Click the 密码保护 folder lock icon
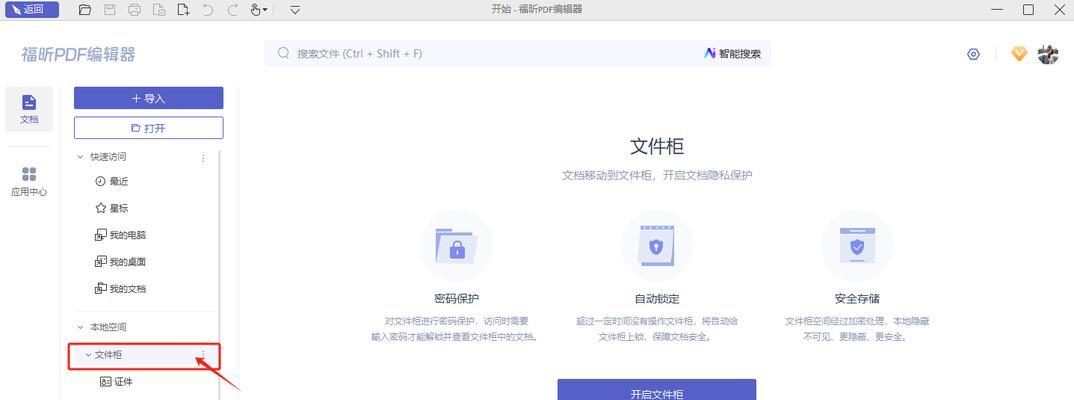This screenshot has height=400, width=1074. pyautogui.click(x=456, y=245)
